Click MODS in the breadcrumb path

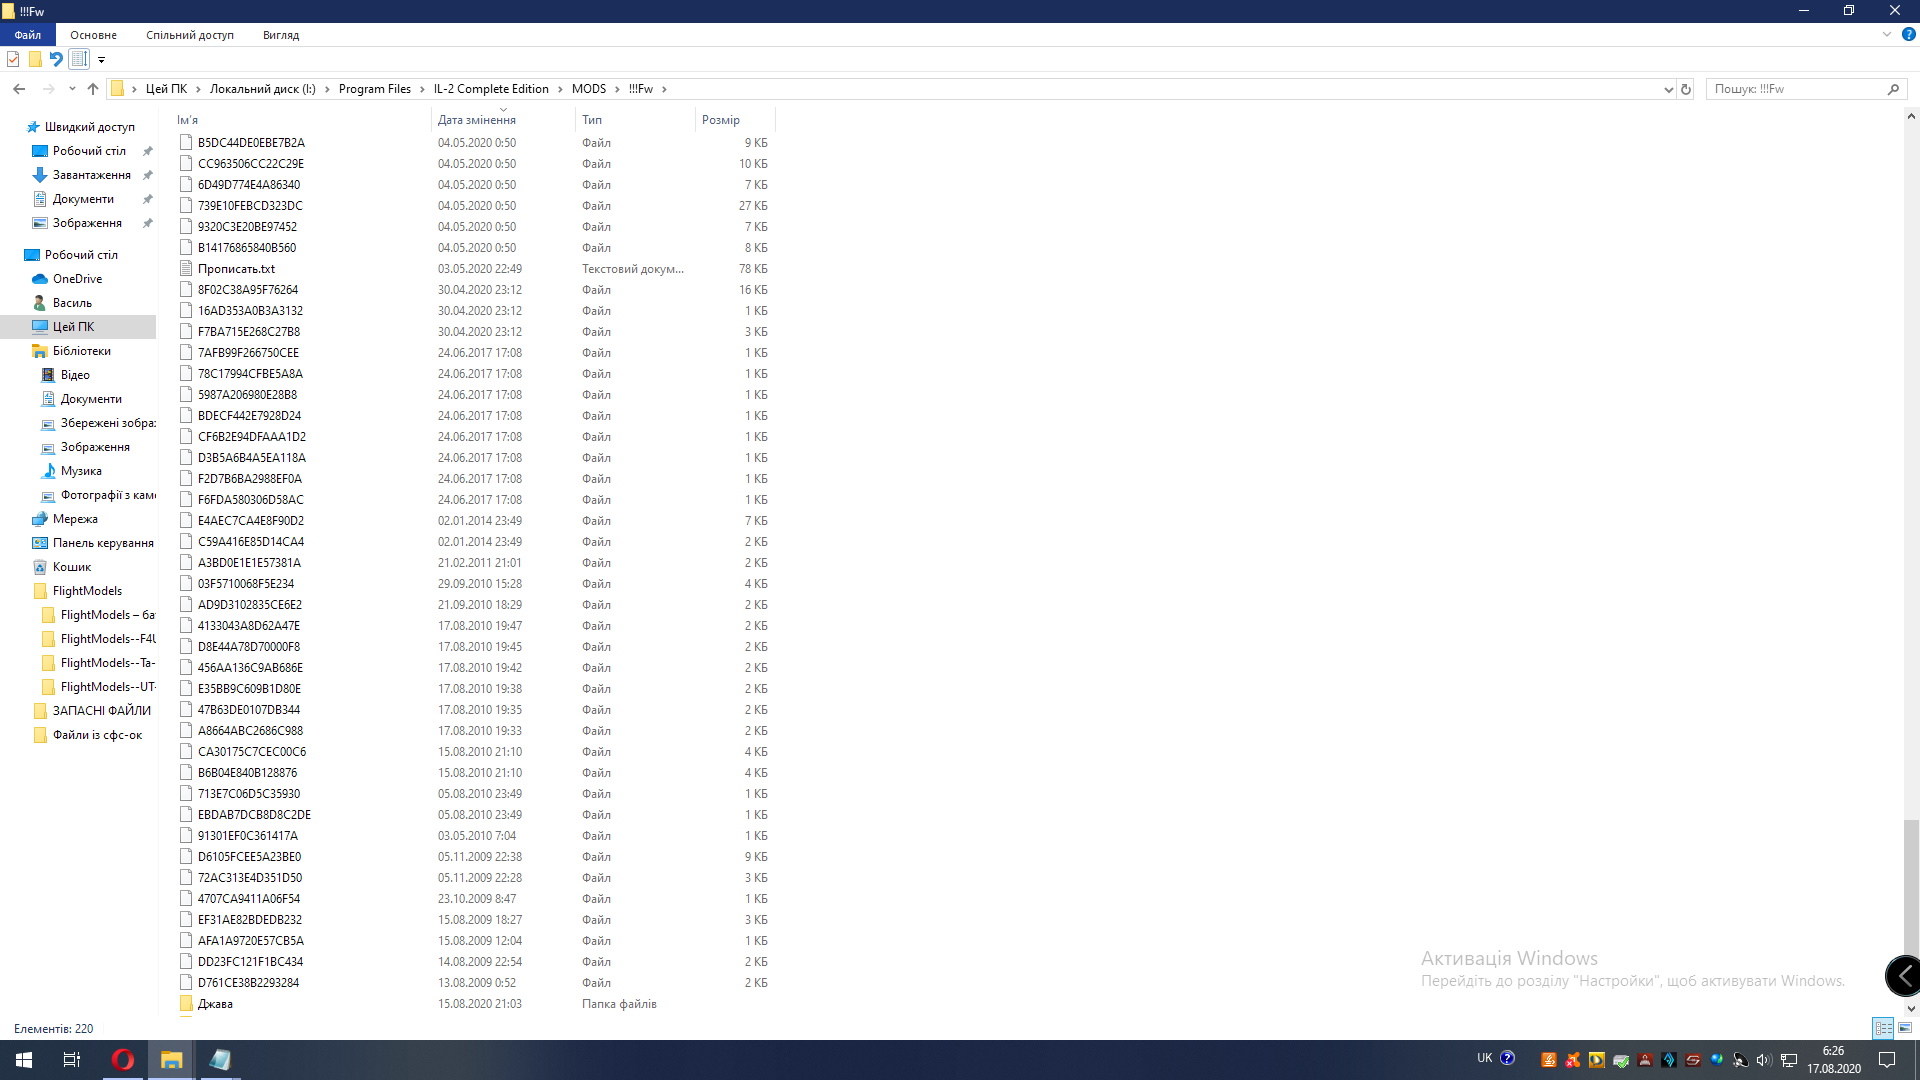click(x=588, y=89)
